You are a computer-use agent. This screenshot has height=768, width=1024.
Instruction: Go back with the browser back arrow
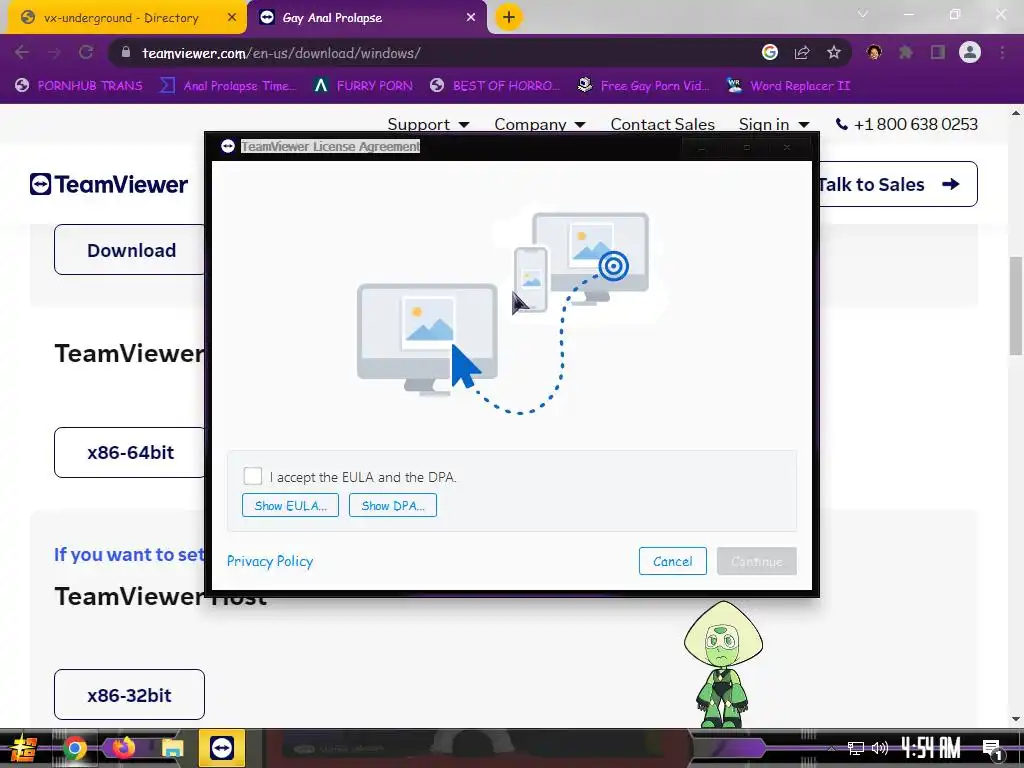(22, 52)
